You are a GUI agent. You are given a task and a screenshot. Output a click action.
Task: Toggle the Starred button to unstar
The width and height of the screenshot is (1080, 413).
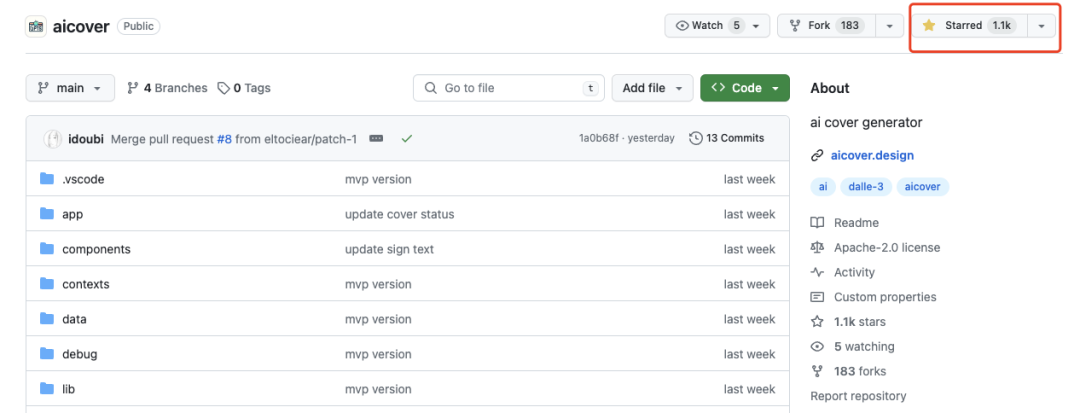pyautogui.click(x=970, y=25)
